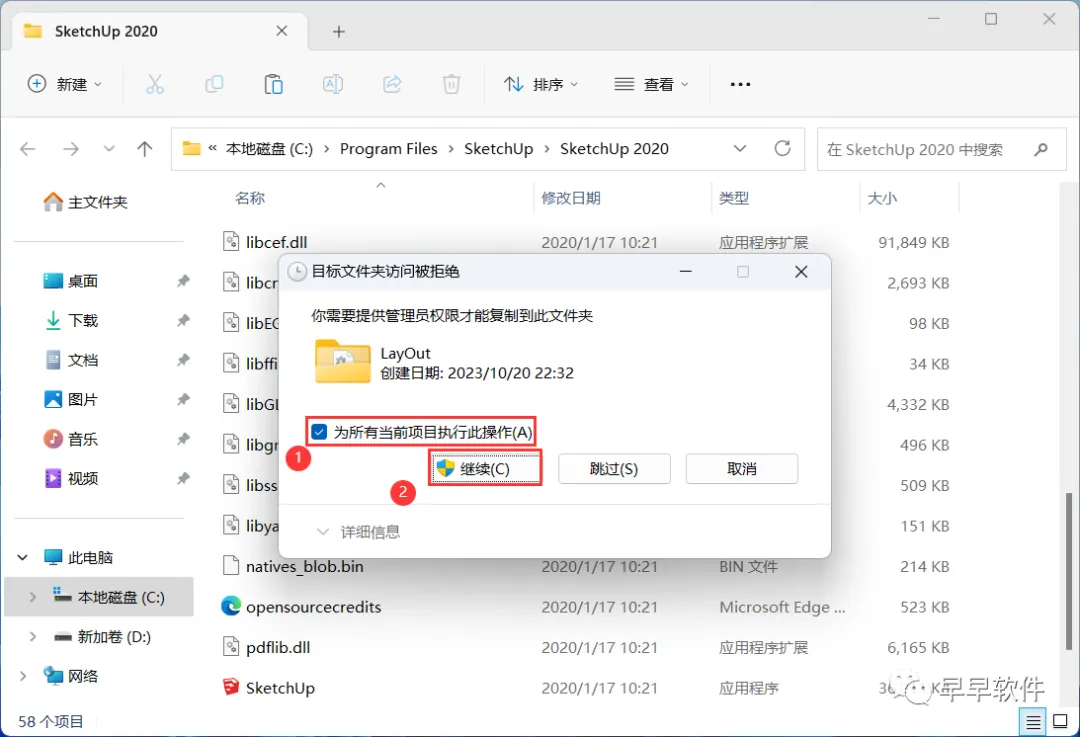The image size is (1080, 737).
Task: Click the SketchUp application icon in file list
Action: [x=231, y=687]
